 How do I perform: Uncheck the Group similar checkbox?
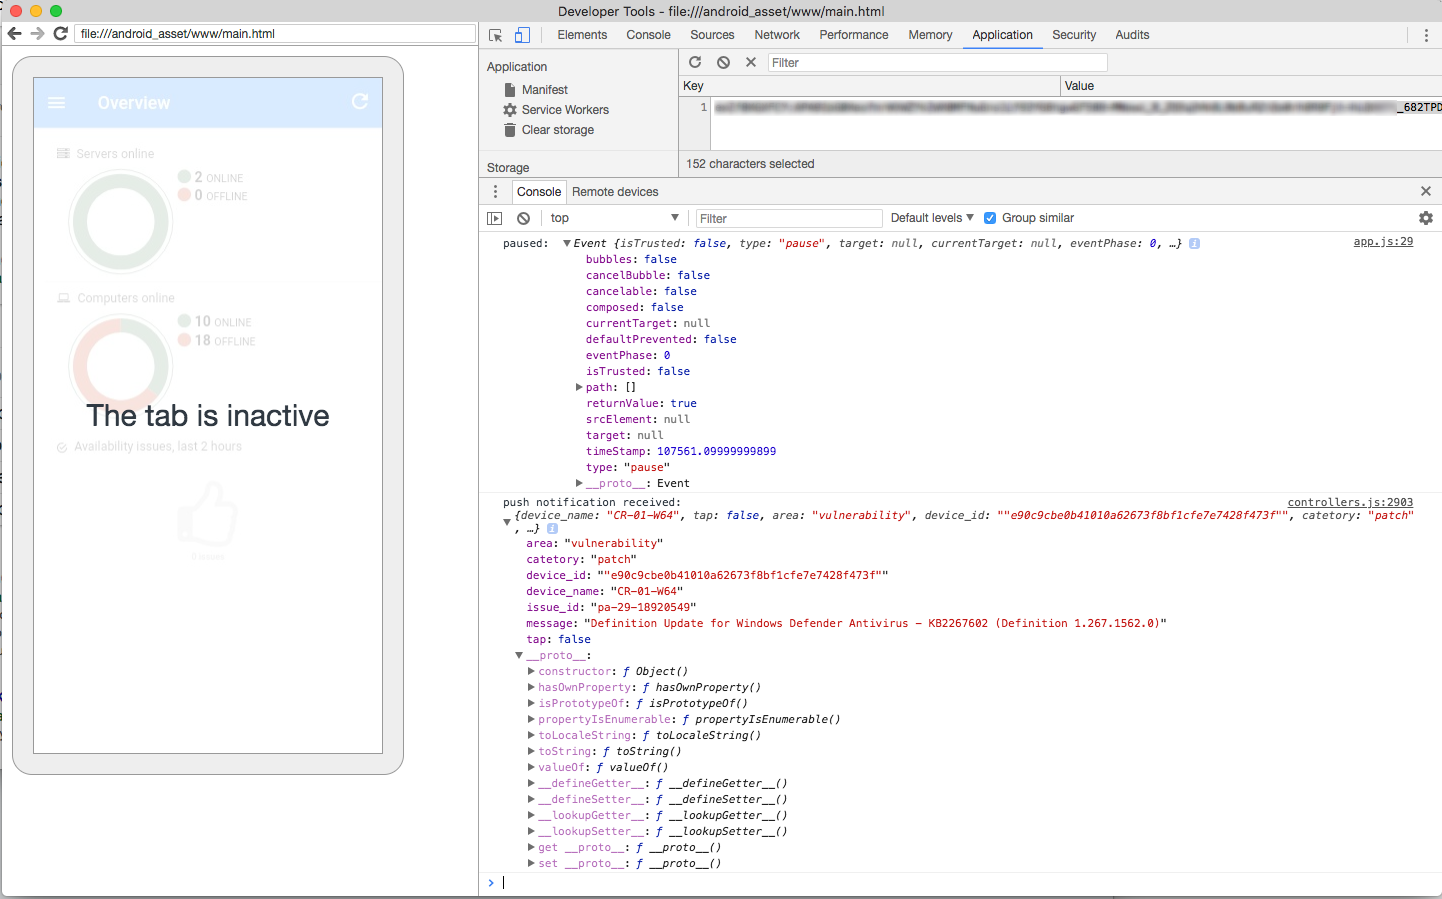pos(990,218)
